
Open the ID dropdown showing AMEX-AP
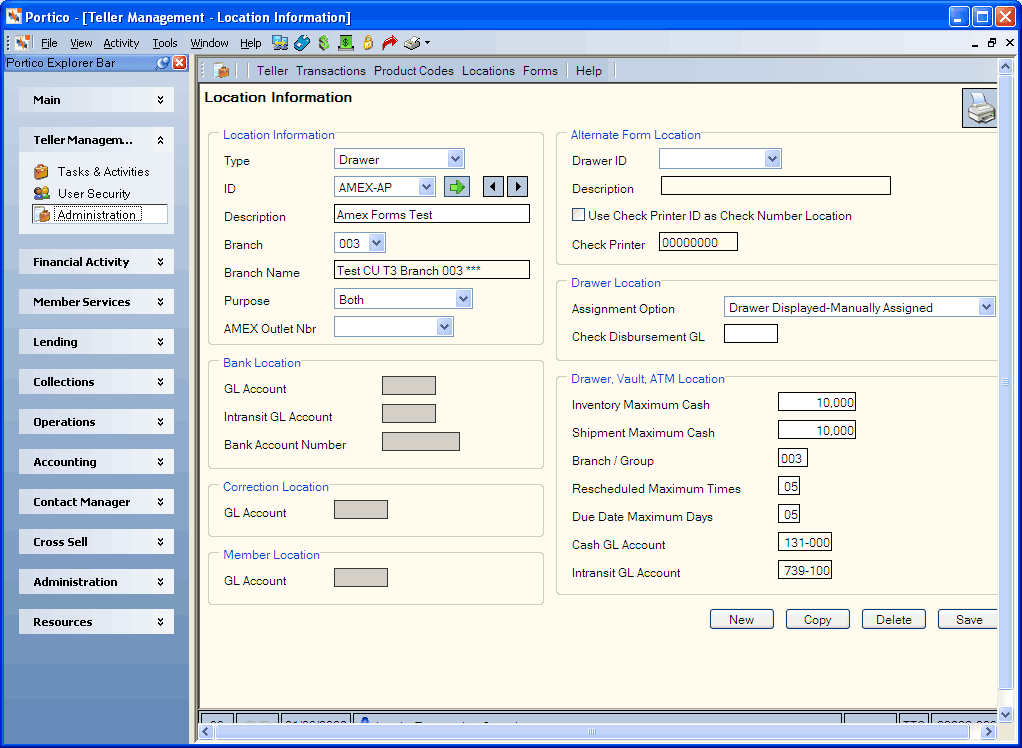[426, 187]
